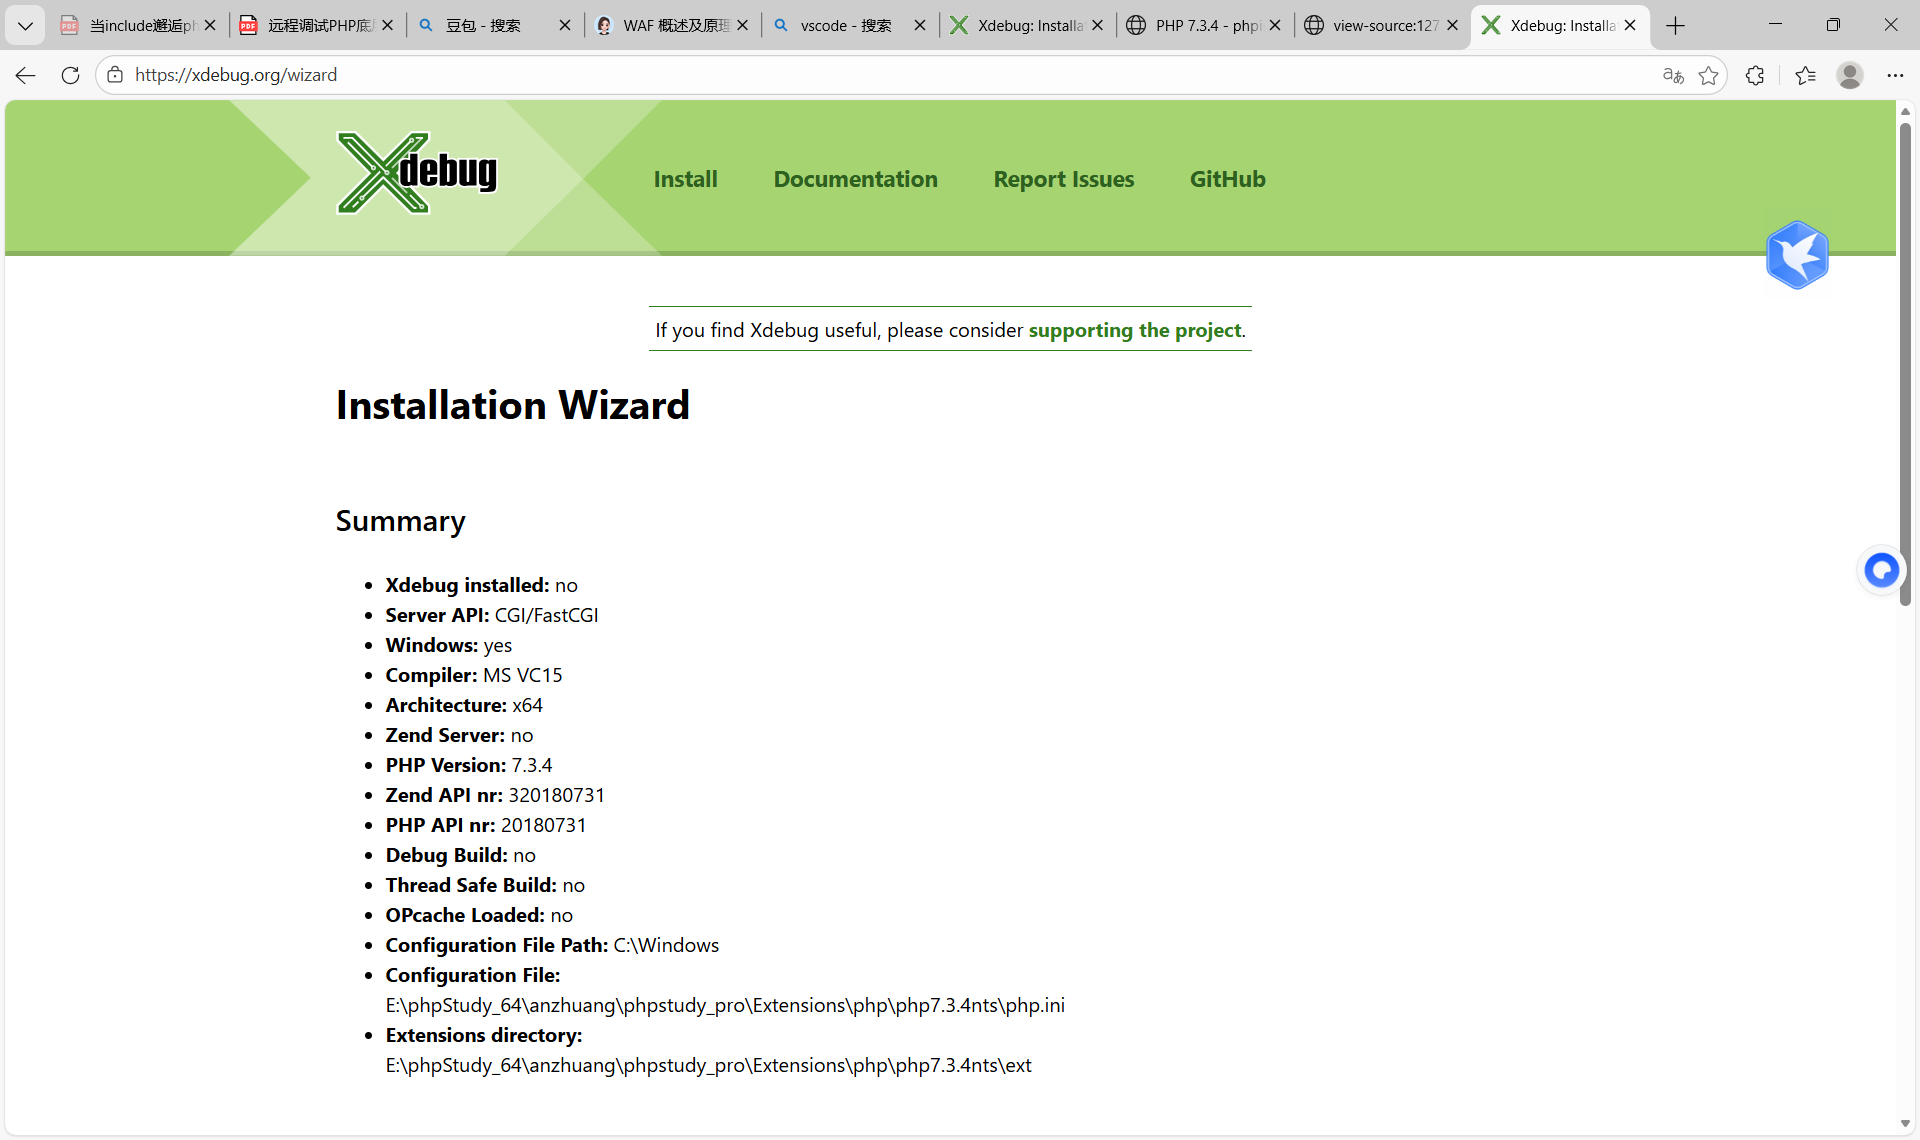Click the blue circle assistant icon
This screenshot has height=1140, width=1920.
click(x=1881, y=570)
